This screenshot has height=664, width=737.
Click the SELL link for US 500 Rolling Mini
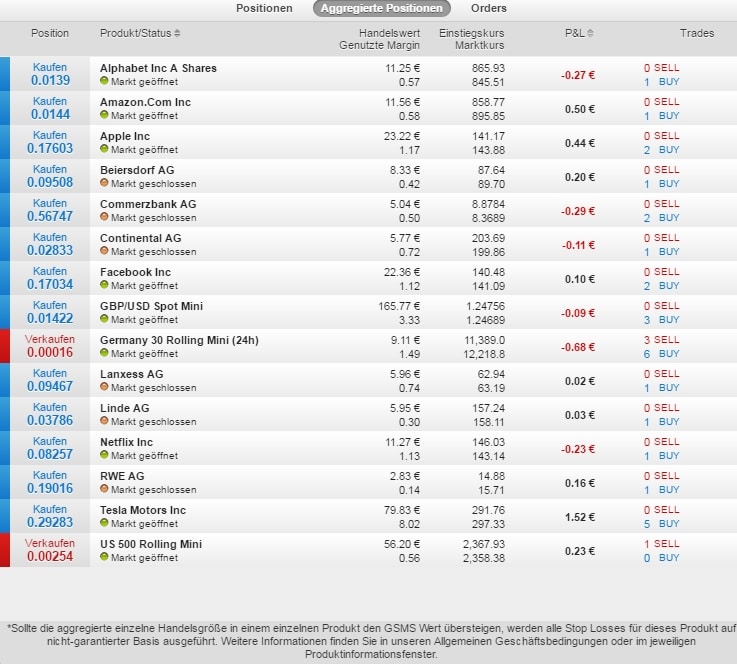[667, 544]
